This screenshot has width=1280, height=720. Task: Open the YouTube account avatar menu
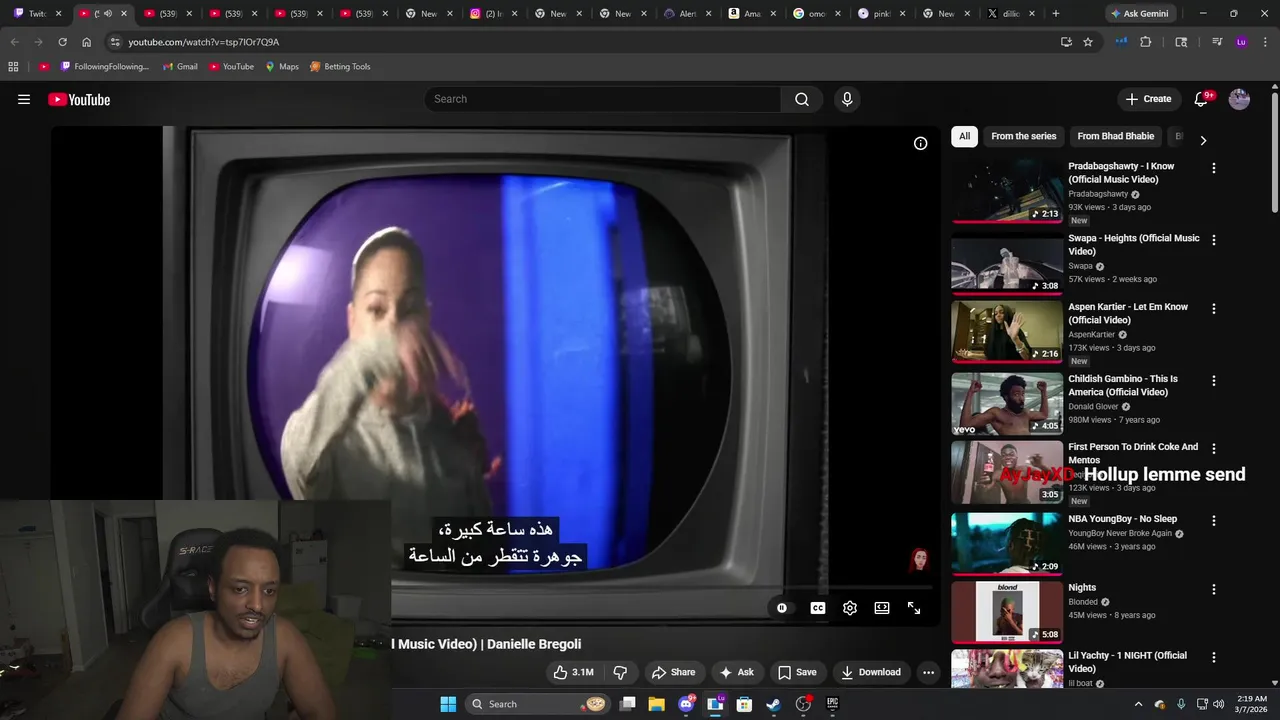coord(1239,99)
